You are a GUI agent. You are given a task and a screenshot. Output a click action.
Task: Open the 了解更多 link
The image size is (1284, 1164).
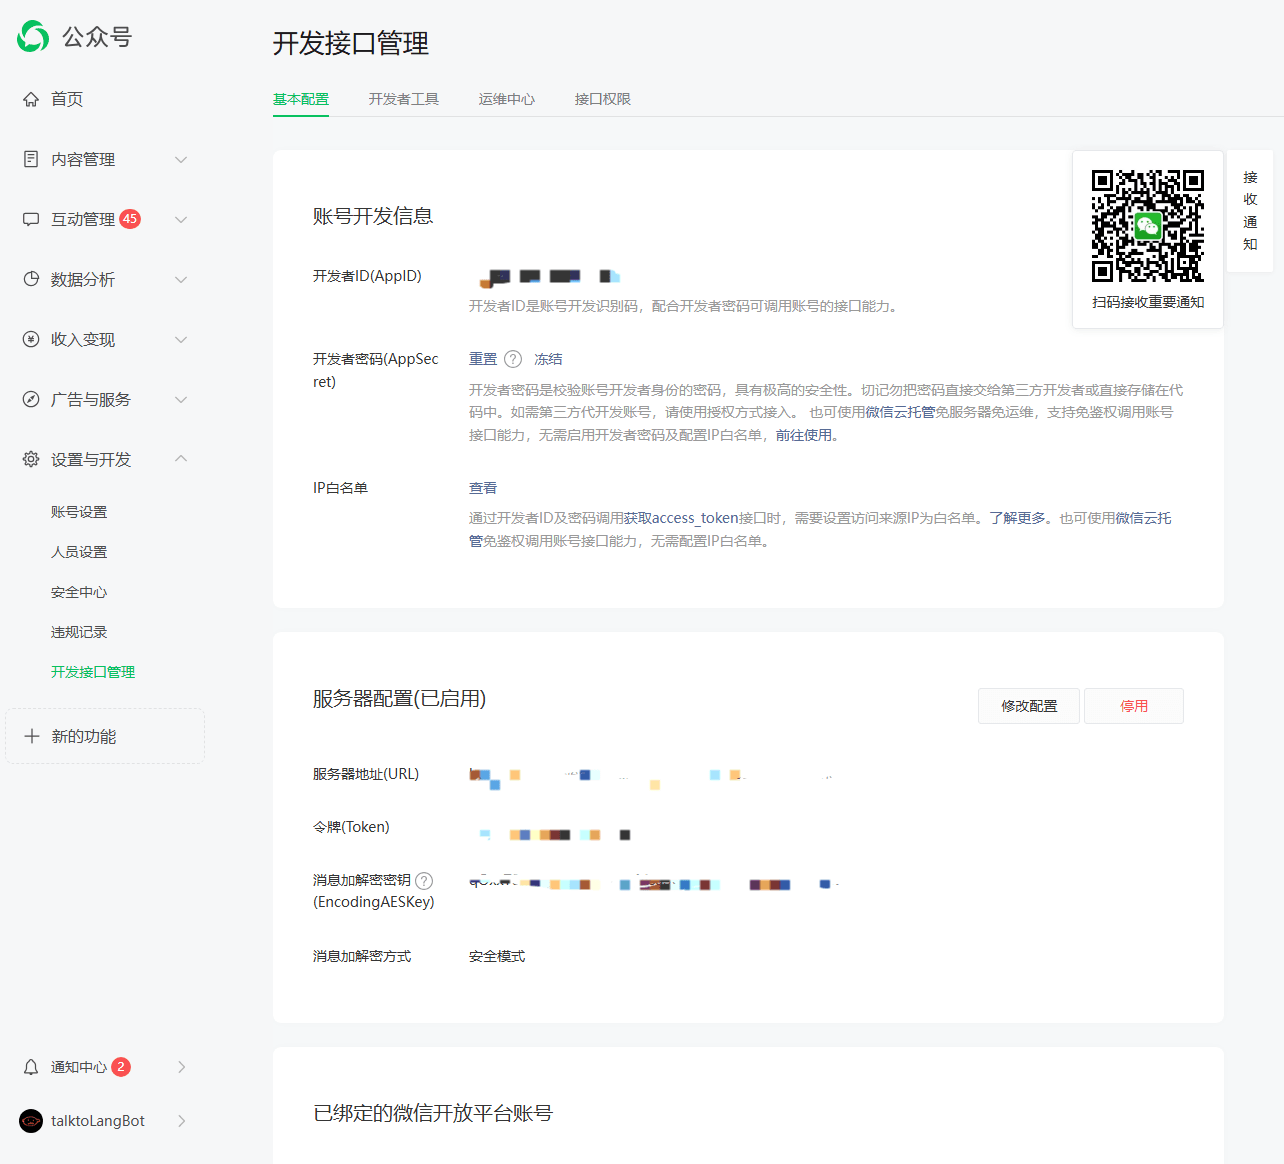pos(1008,517)
